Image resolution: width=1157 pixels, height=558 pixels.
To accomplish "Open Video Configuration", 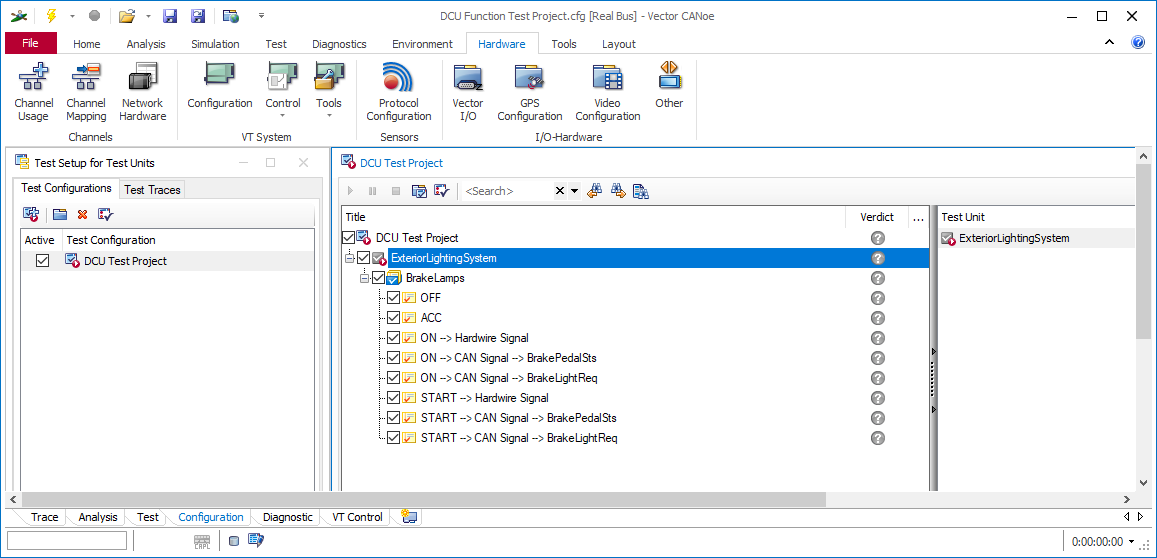I will pyautogui.click(x=608, y=92).
